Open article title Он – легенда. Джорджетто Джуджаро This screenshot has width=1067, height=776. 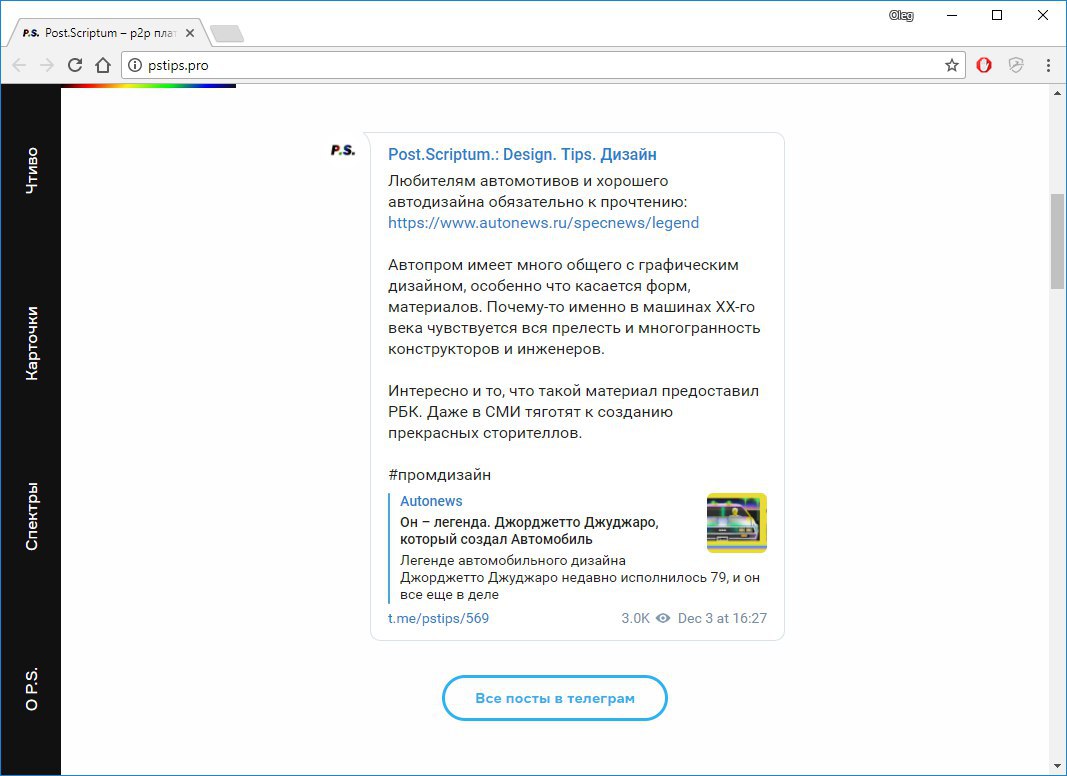click(x=529, y=530)
